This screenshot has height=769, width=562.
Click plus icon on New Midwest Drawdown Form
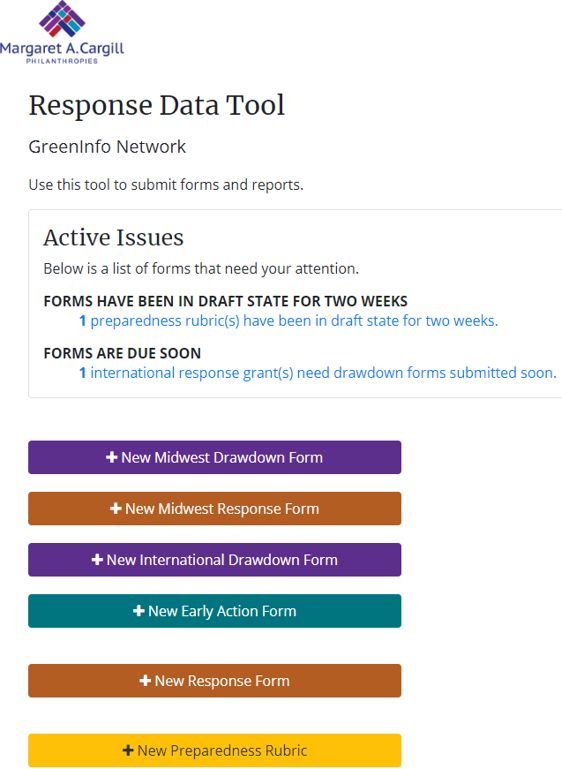pyautogui.click(x=111, y=457)
